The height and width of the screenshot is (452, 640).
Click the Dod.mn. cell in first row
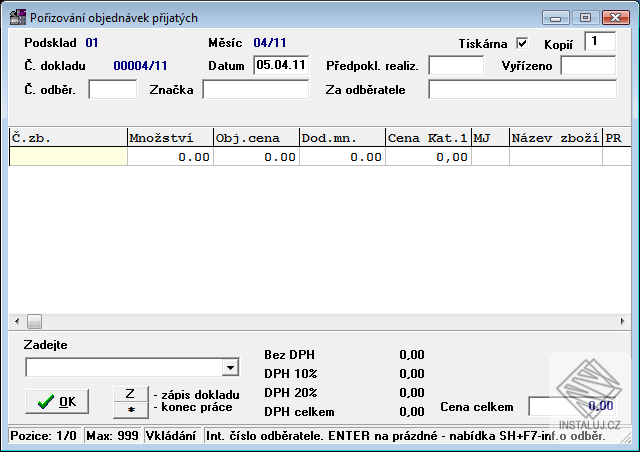click(x=342, y=157)
